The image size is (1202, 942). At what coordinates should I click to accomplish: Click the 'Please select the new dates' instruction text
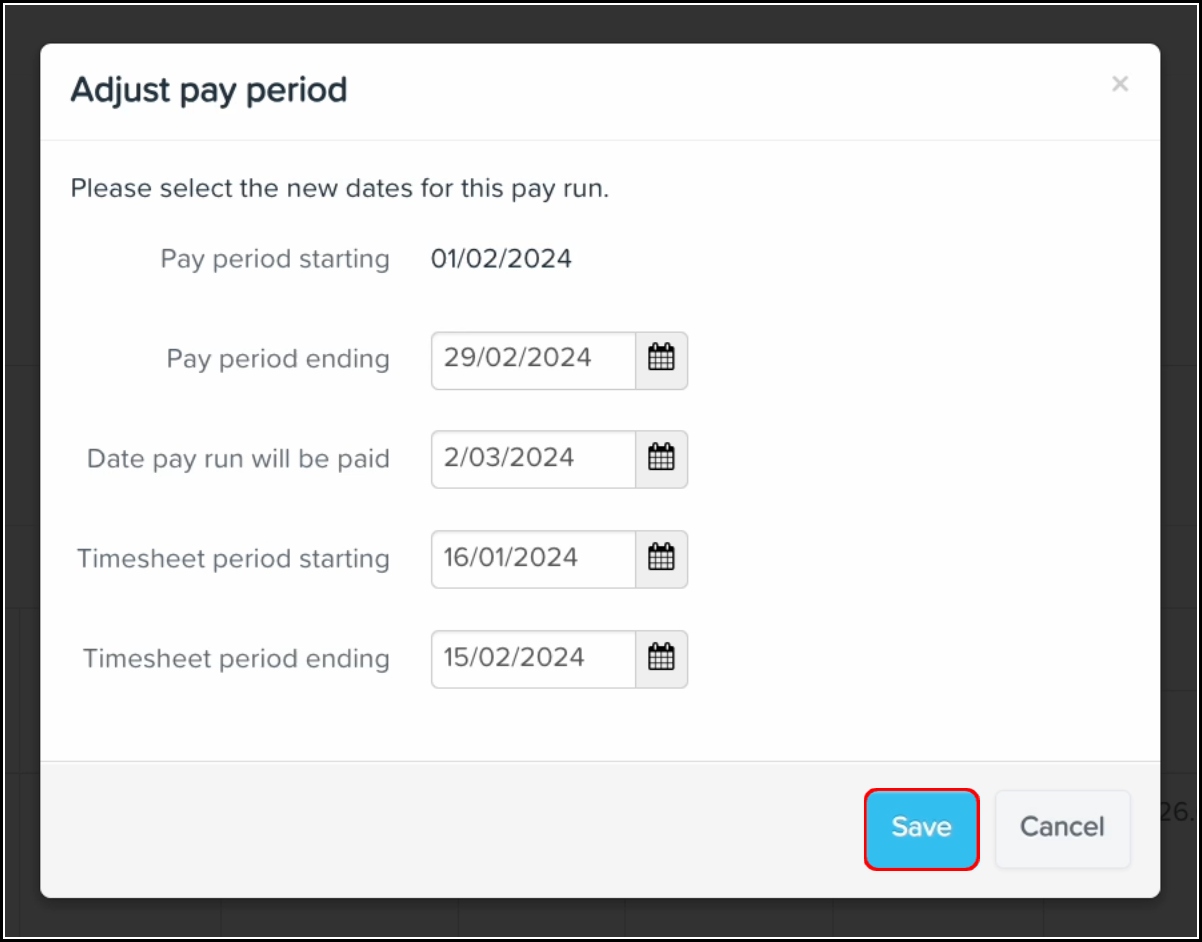pos(339,188)
